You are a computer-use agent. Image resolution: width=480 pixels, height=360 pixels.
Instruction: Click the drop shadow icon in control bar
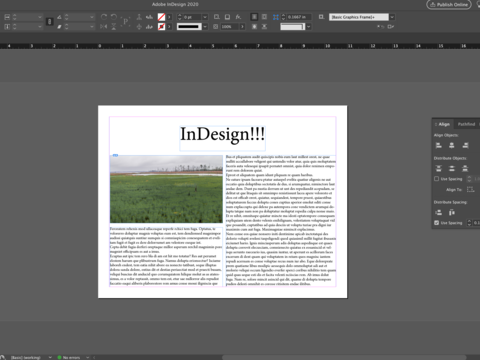[227, 17]
